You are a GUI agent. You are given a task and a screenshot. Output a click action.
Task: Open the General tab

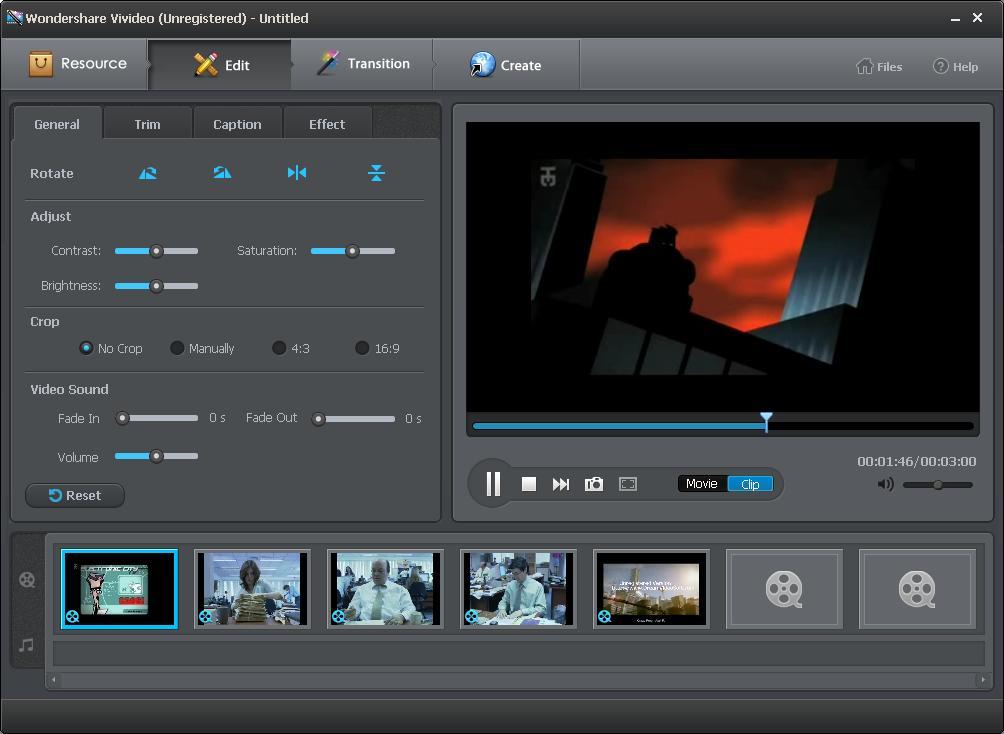coord(57,124)
